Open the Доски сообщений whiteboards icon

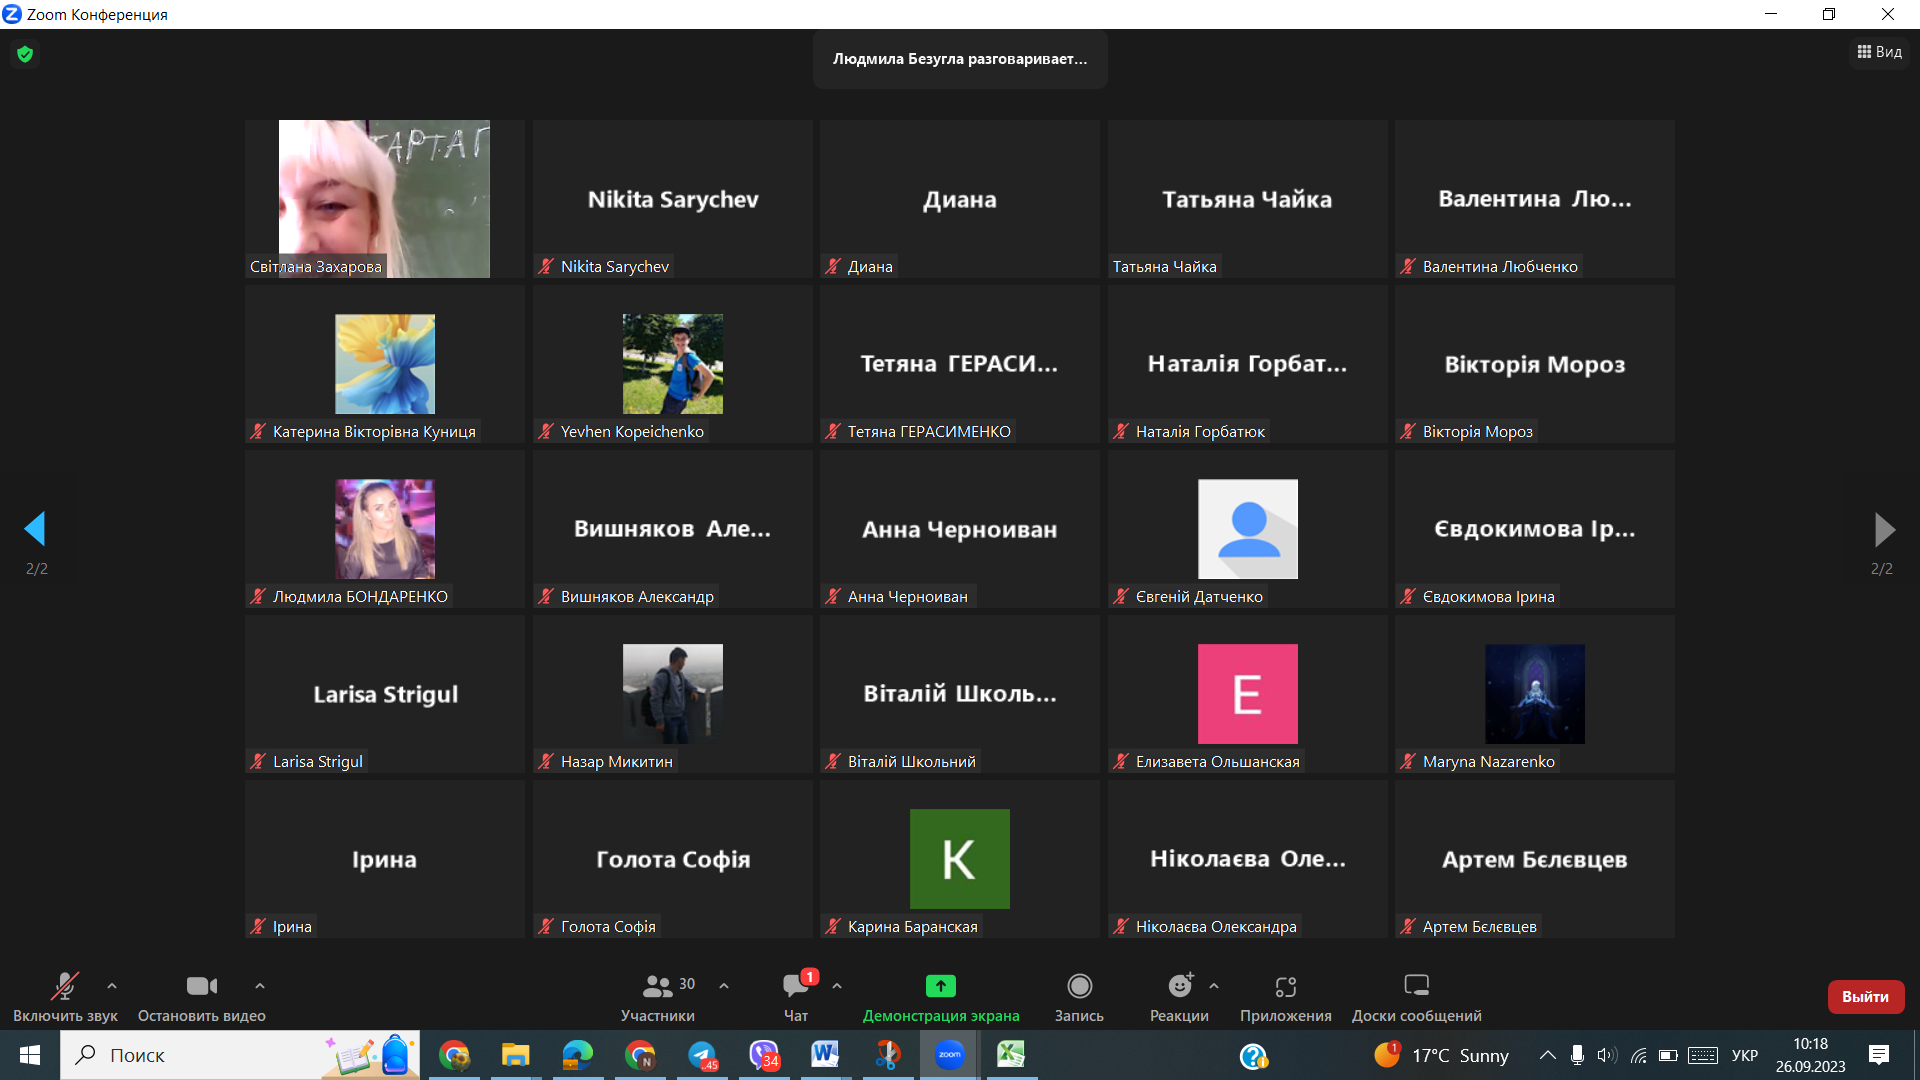pyautogui.click(x=1416, y=986)
